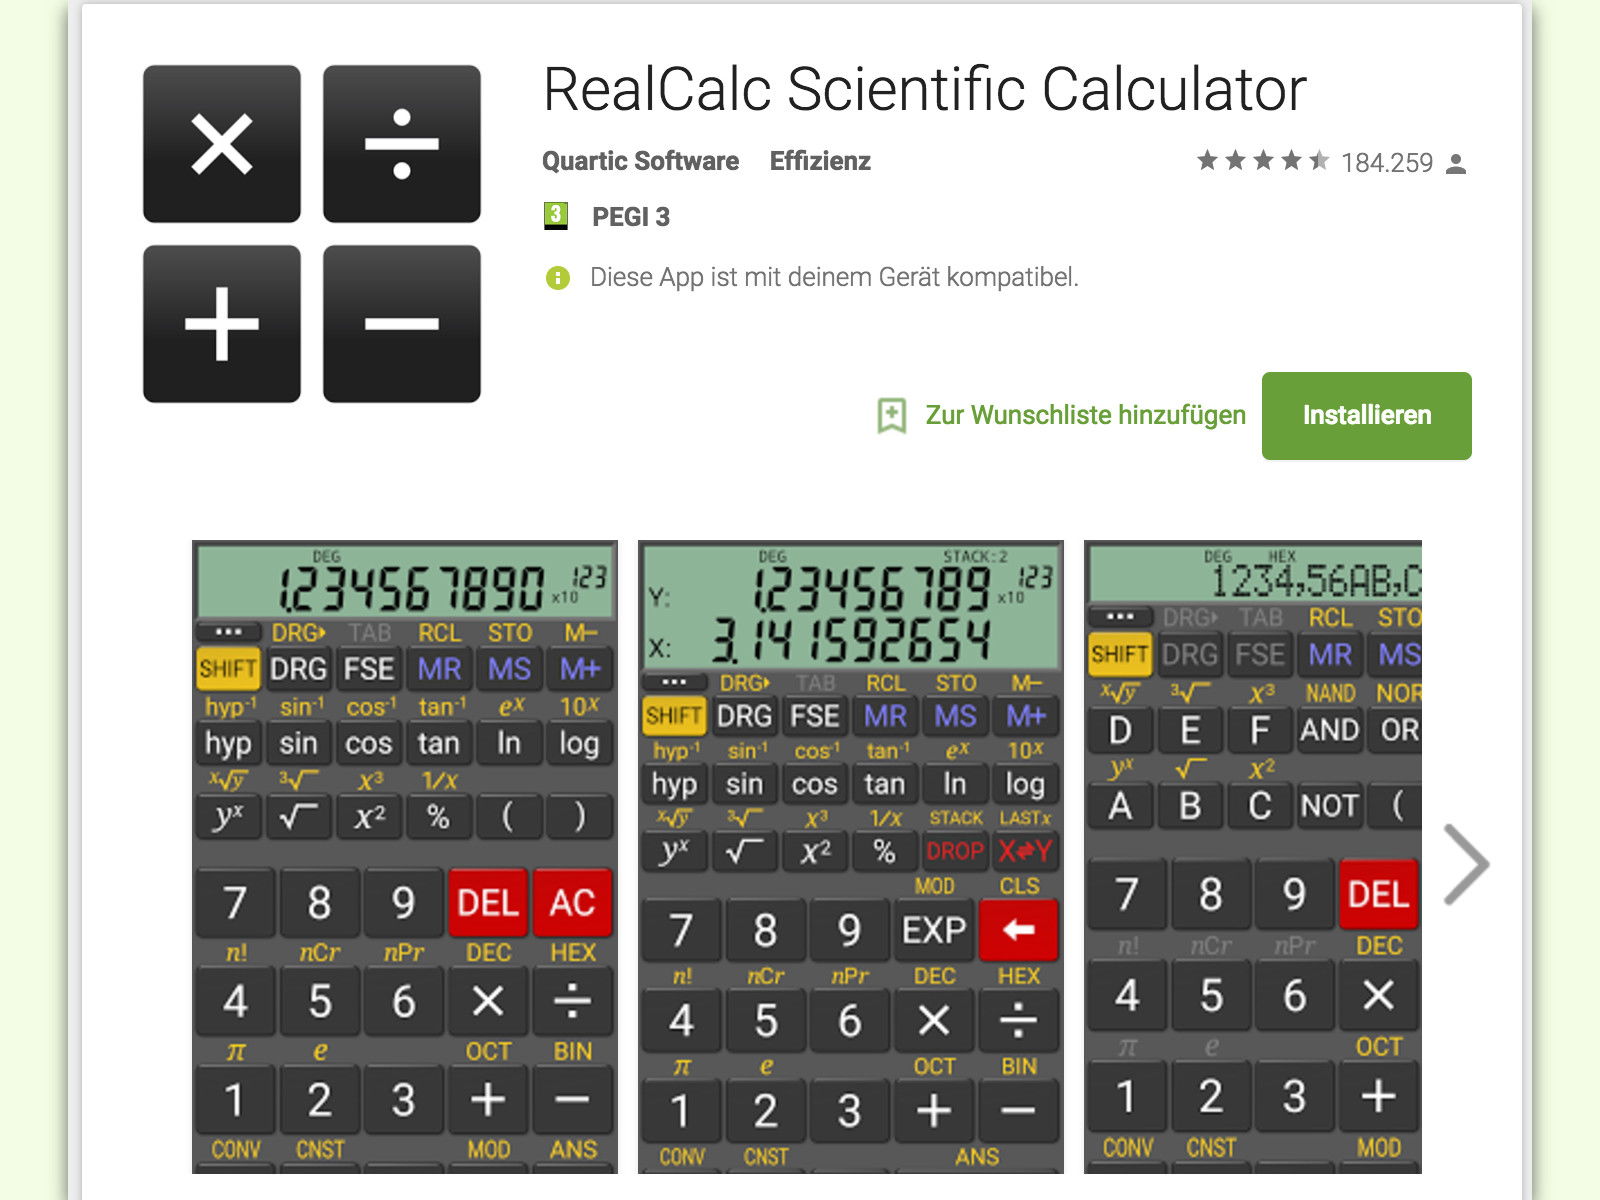
Task: Open Quartic Software developer page
Action: pos(640,161)
